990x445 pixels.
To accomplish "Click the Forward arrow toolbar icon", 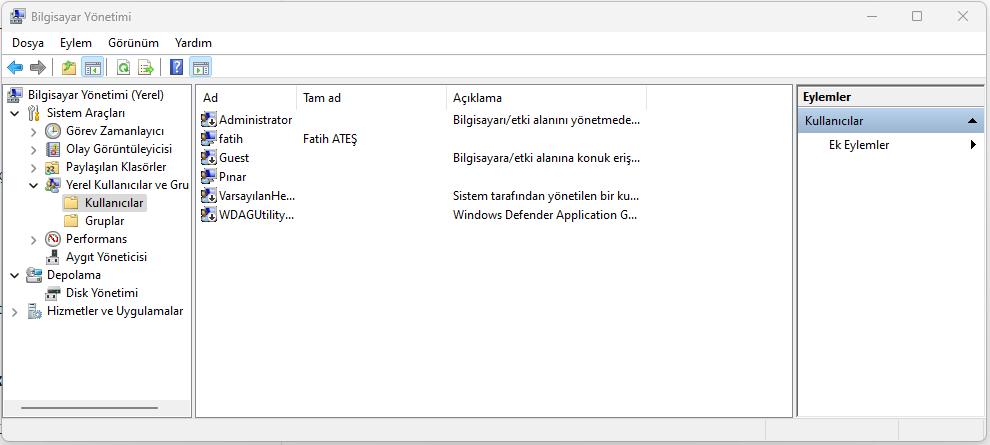I will [x=38, y=67].
